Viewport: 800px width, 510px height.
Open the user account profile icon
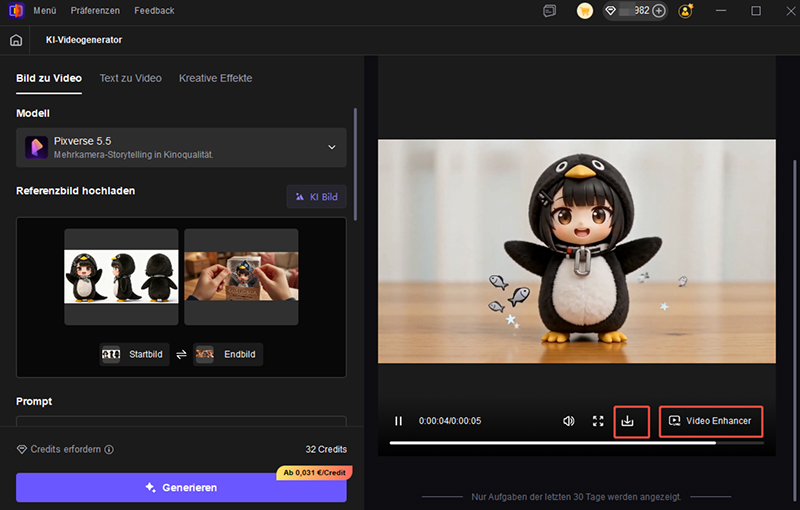686,11
